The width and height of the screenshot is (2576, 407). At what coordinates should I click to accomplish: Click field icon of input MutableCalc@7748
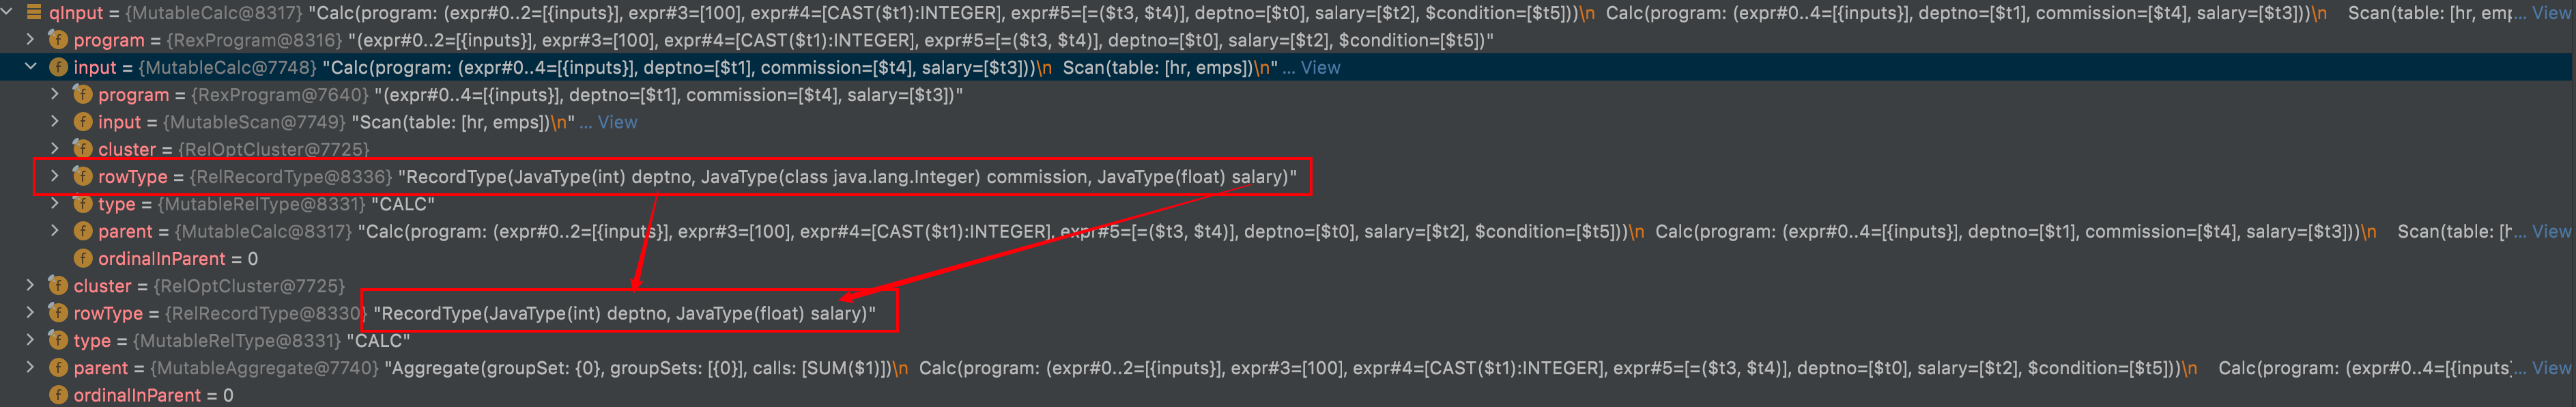click(58, 67)
